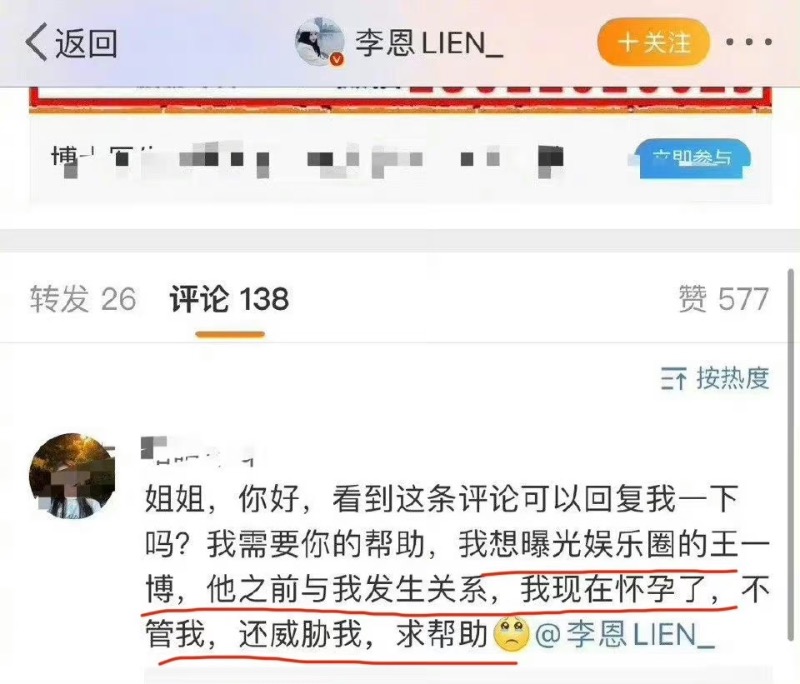Click the verified badge on header avatar
Image resolution: width=800 pixels, height=684 pixels.
[x=336, y=60]
